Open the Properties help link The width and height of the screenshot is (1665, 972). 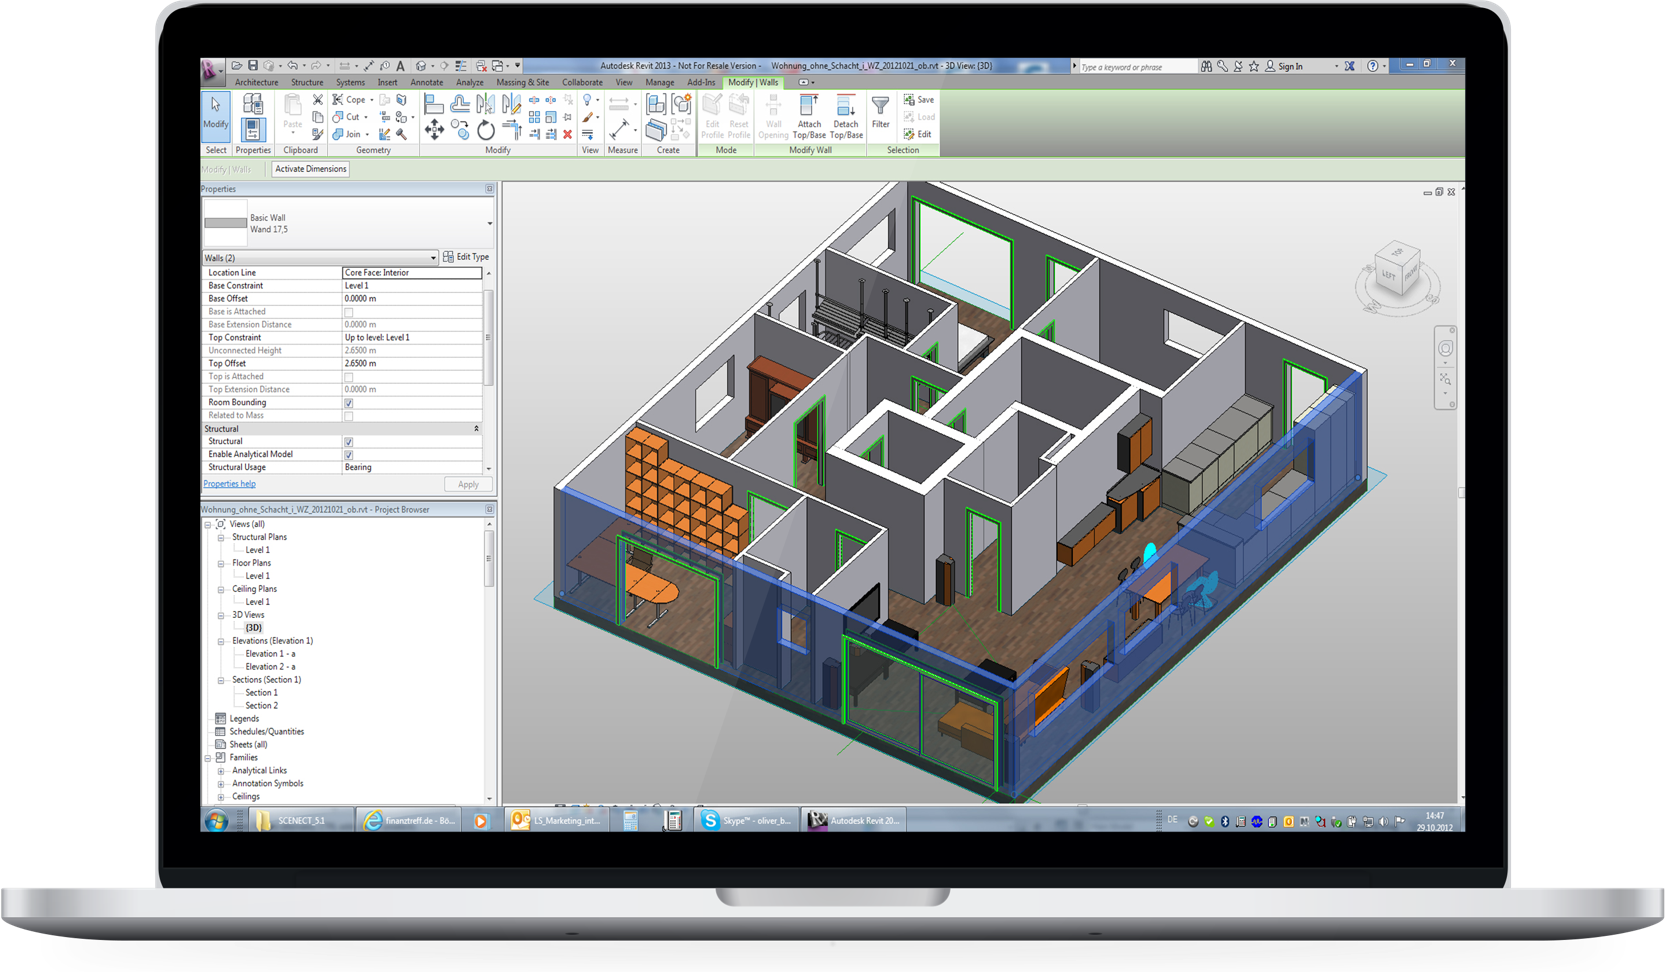pos(229,484)
